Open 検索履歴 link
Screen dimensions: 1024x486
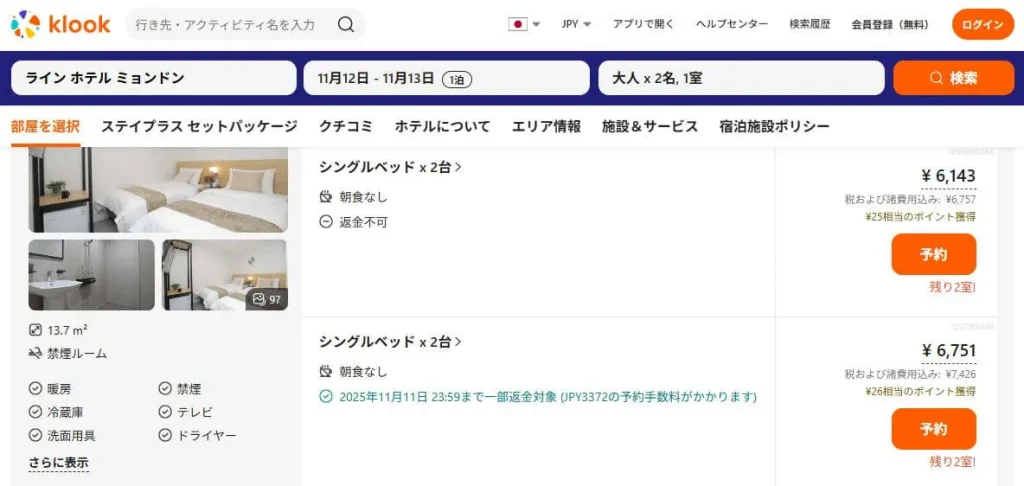[x=810, y=24]
